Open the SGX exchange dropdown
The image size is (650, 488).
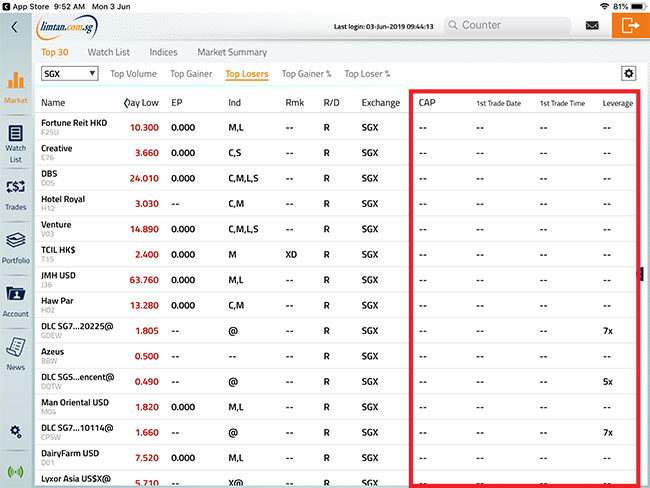coord(70,74)
